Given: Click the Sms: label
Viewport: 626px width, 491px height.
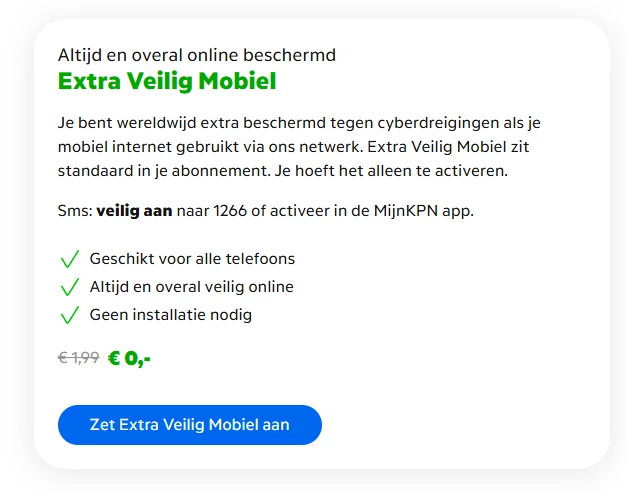Looking at the screenshot, I should coord(75,210).
